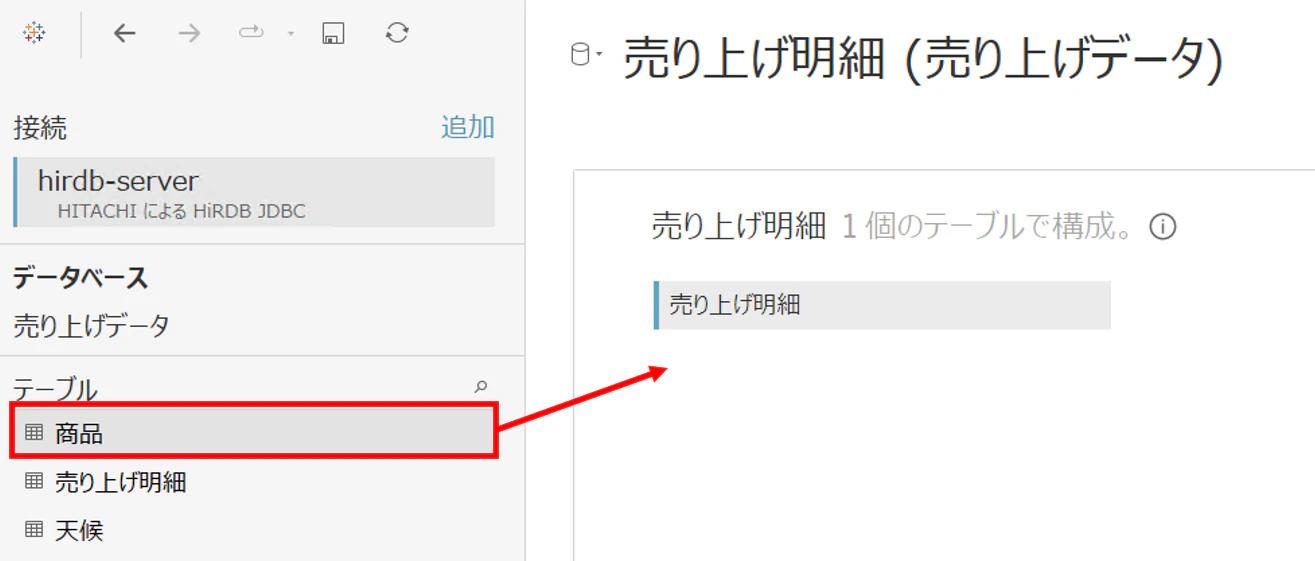Screen dimensions: 1315x561
Task: Click the 売り上げ明細 table card on canvas
Action: [882, 305]
